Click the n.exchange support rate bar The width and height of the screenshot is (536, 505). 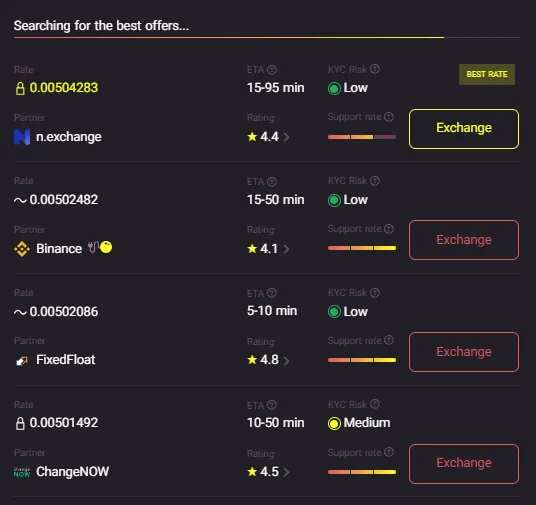362,137
